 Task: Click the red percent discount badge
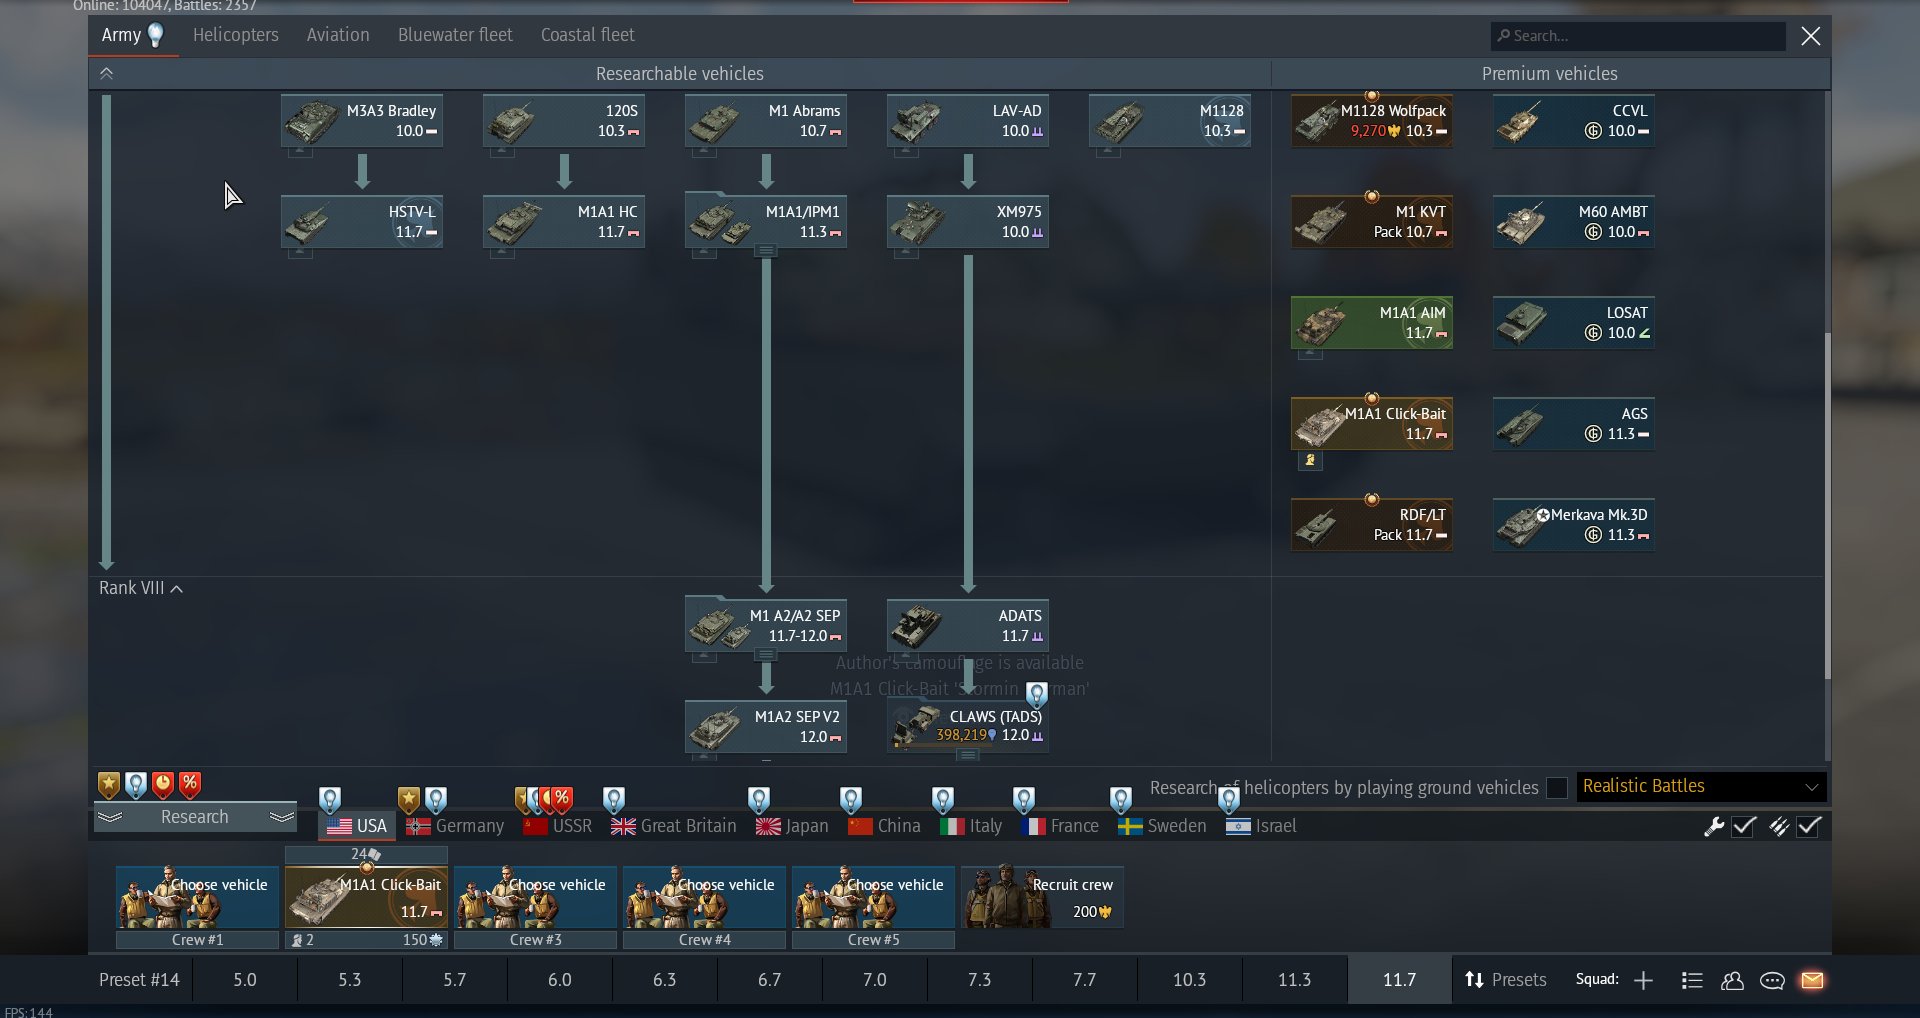click(189, 785)
